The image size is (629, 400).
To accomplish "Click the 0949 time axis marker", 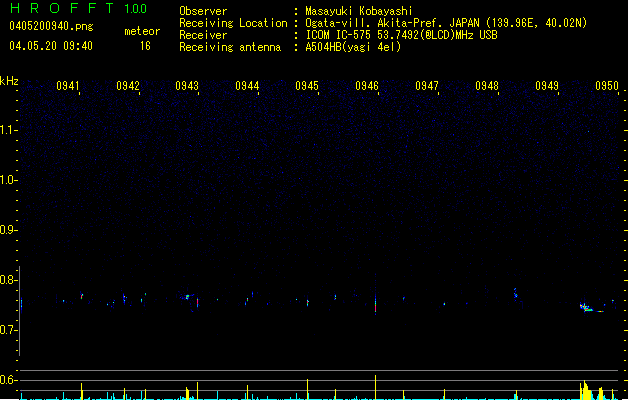I will pyautogui.click(x=547, y=86).
